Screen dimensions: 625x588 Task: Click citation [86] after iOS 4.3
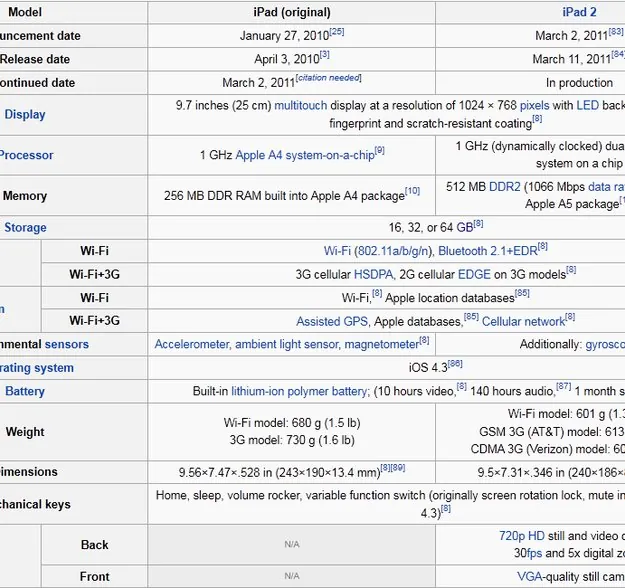(455, 364)
